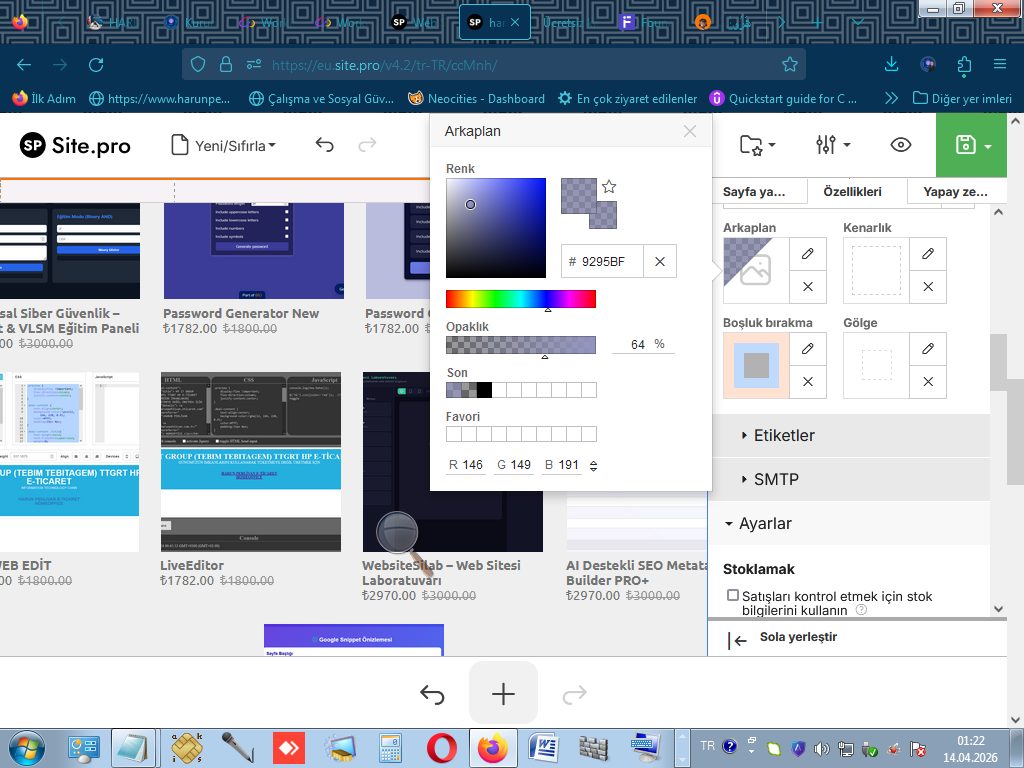Edit Arkaplan with the pencil icon
Image resolution: width=1024 pixels, height=768 pixels.
coord(808,254)
